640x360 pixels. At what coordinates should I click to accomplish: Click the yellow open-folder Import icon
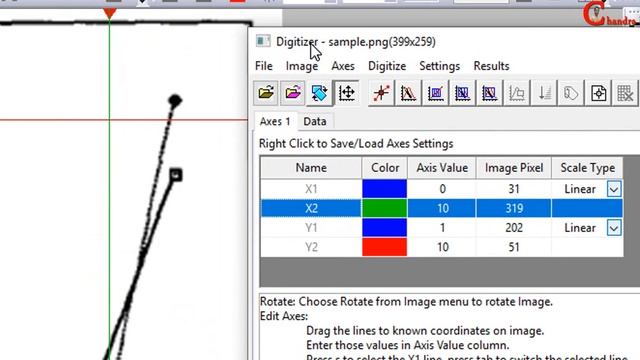(266, 93)
